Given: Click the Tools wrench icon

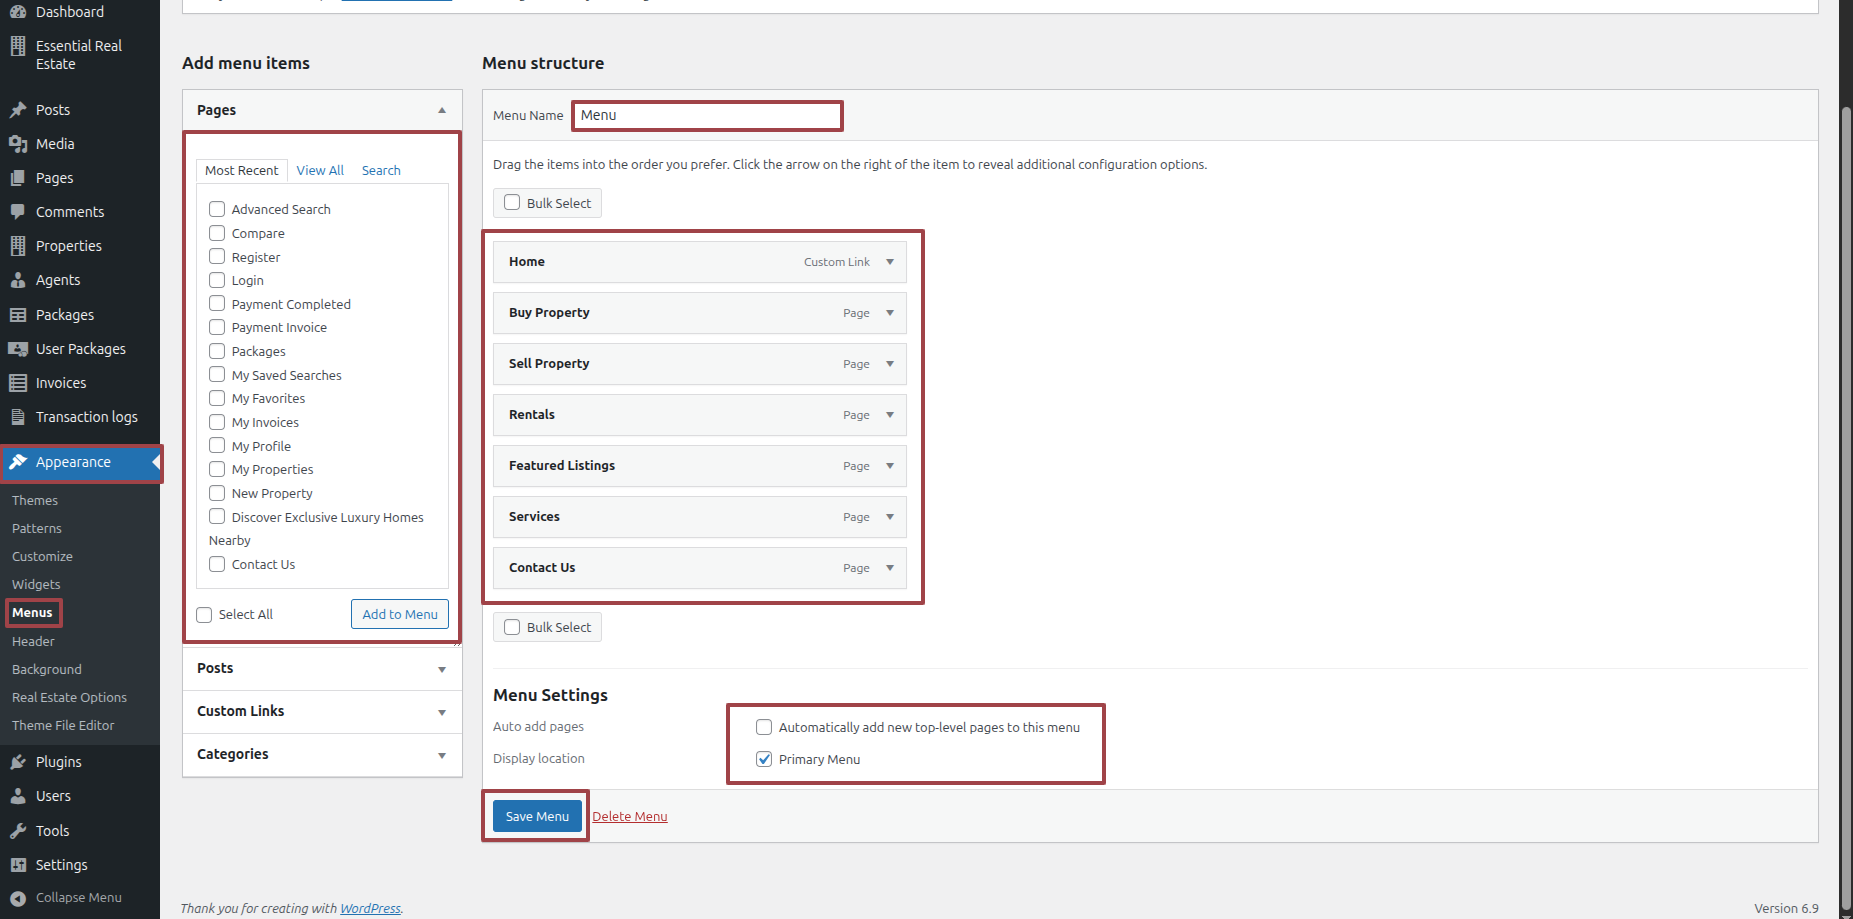Looking at the screenshot, I should [x=18, y=831].
